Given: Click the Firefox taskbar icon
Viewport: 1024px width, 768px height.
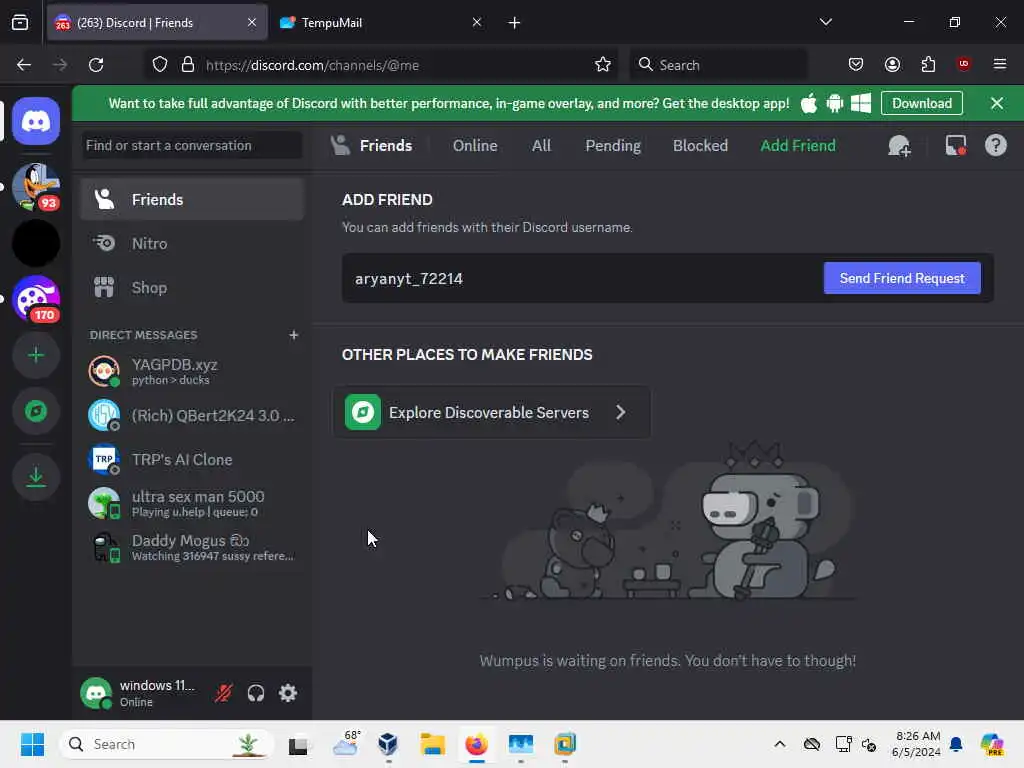Looking at the screenshot, I should click(x=477, y=744).
